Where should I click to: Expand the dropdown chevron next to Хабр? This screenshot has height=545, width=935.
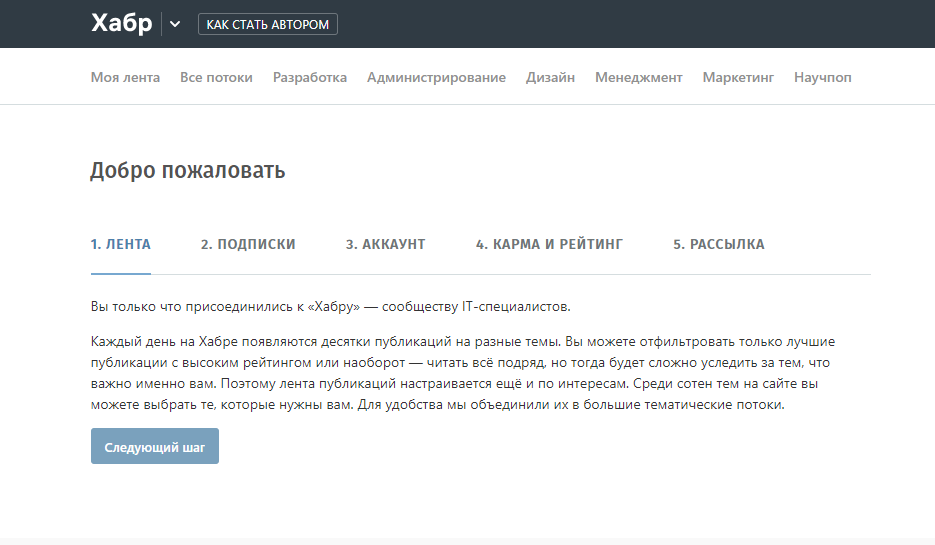(175, 24)
